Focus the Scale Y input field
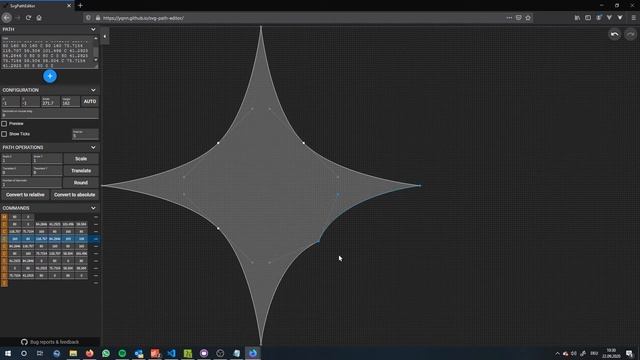This screenshot has width=640, height=360. click(47, 159)
